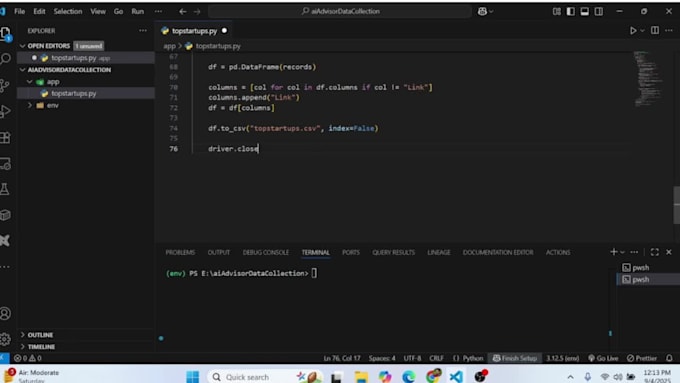Open the Explorer view in activity bar

6,33
